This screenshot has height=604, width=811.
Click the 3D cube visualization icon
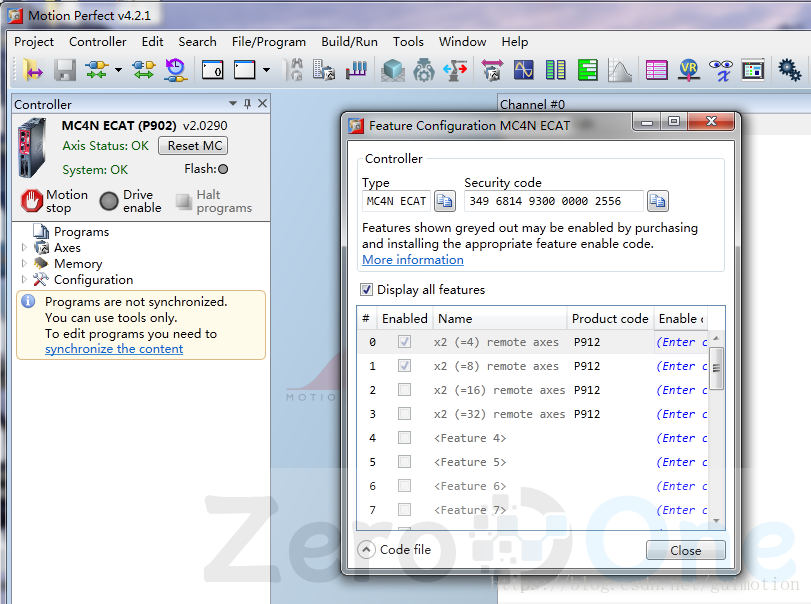point(393,70)
